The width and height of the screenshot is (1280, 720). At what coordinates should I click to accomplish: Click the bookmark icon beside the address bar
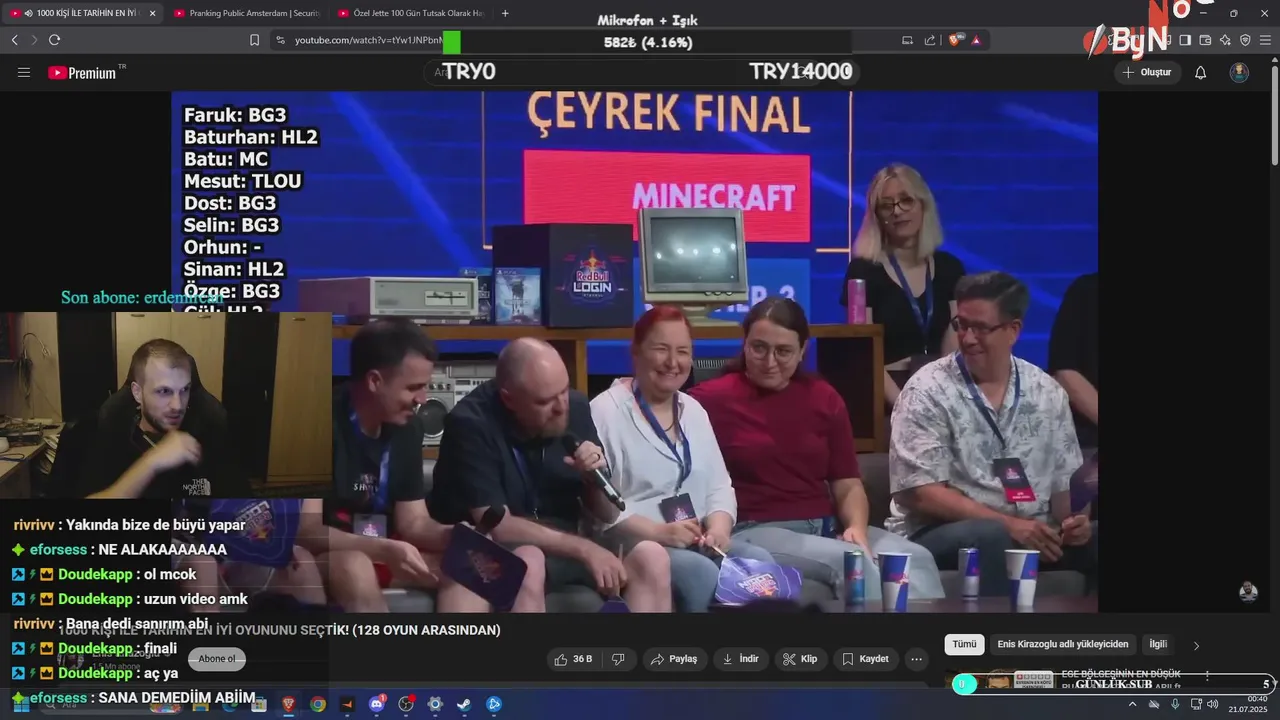254,40
